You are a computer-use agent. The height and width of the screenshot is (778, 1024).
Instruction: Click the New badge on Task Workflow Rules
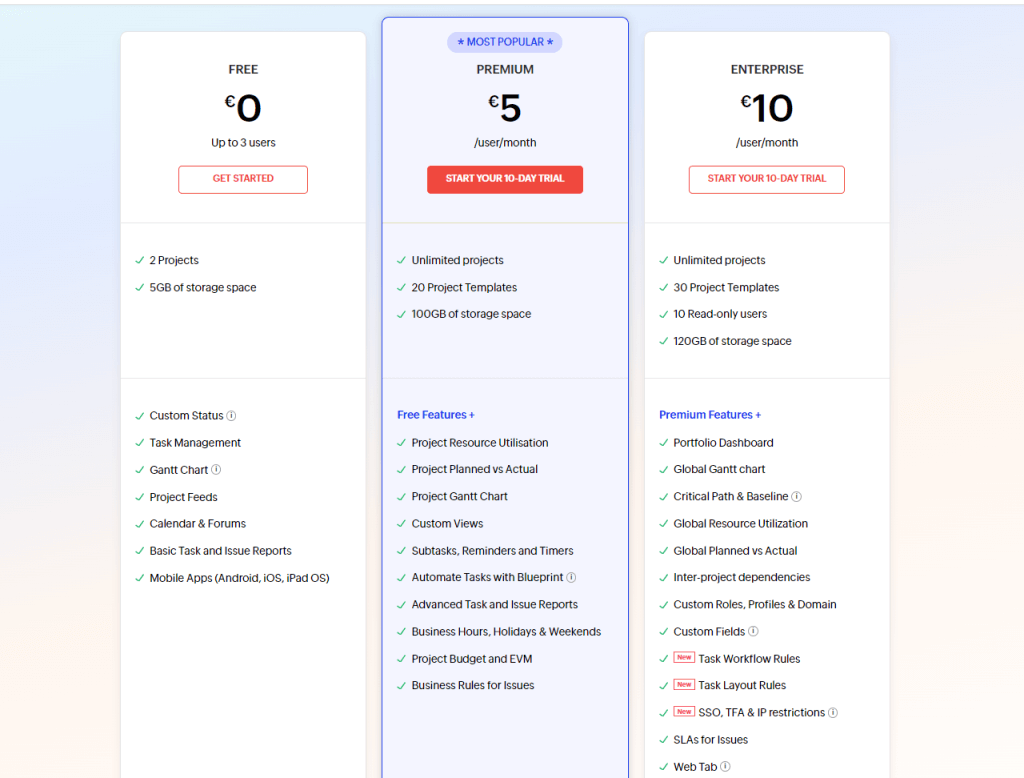point(684,658)
